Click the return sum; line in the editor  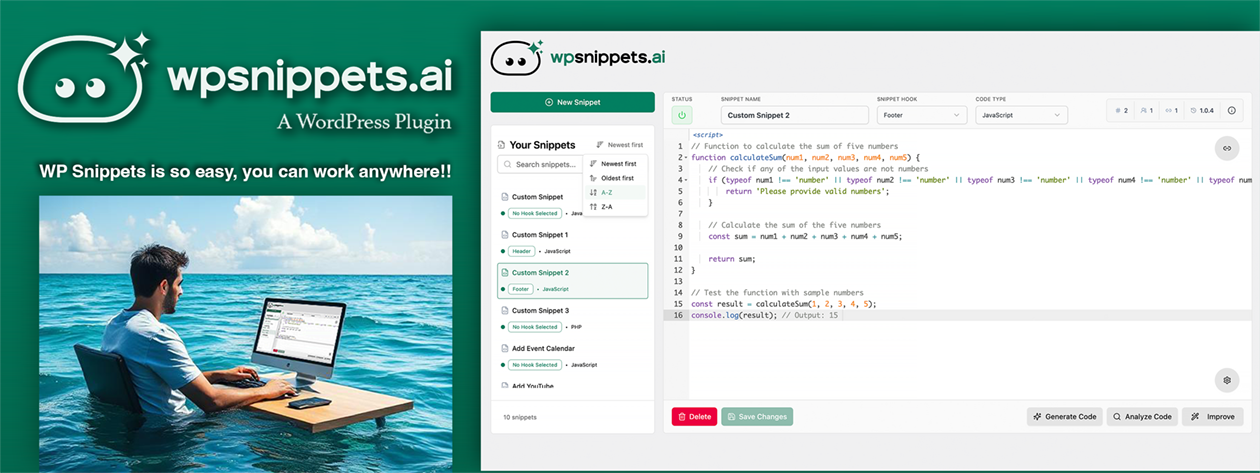pyautogui.click(x=733, y=259)
